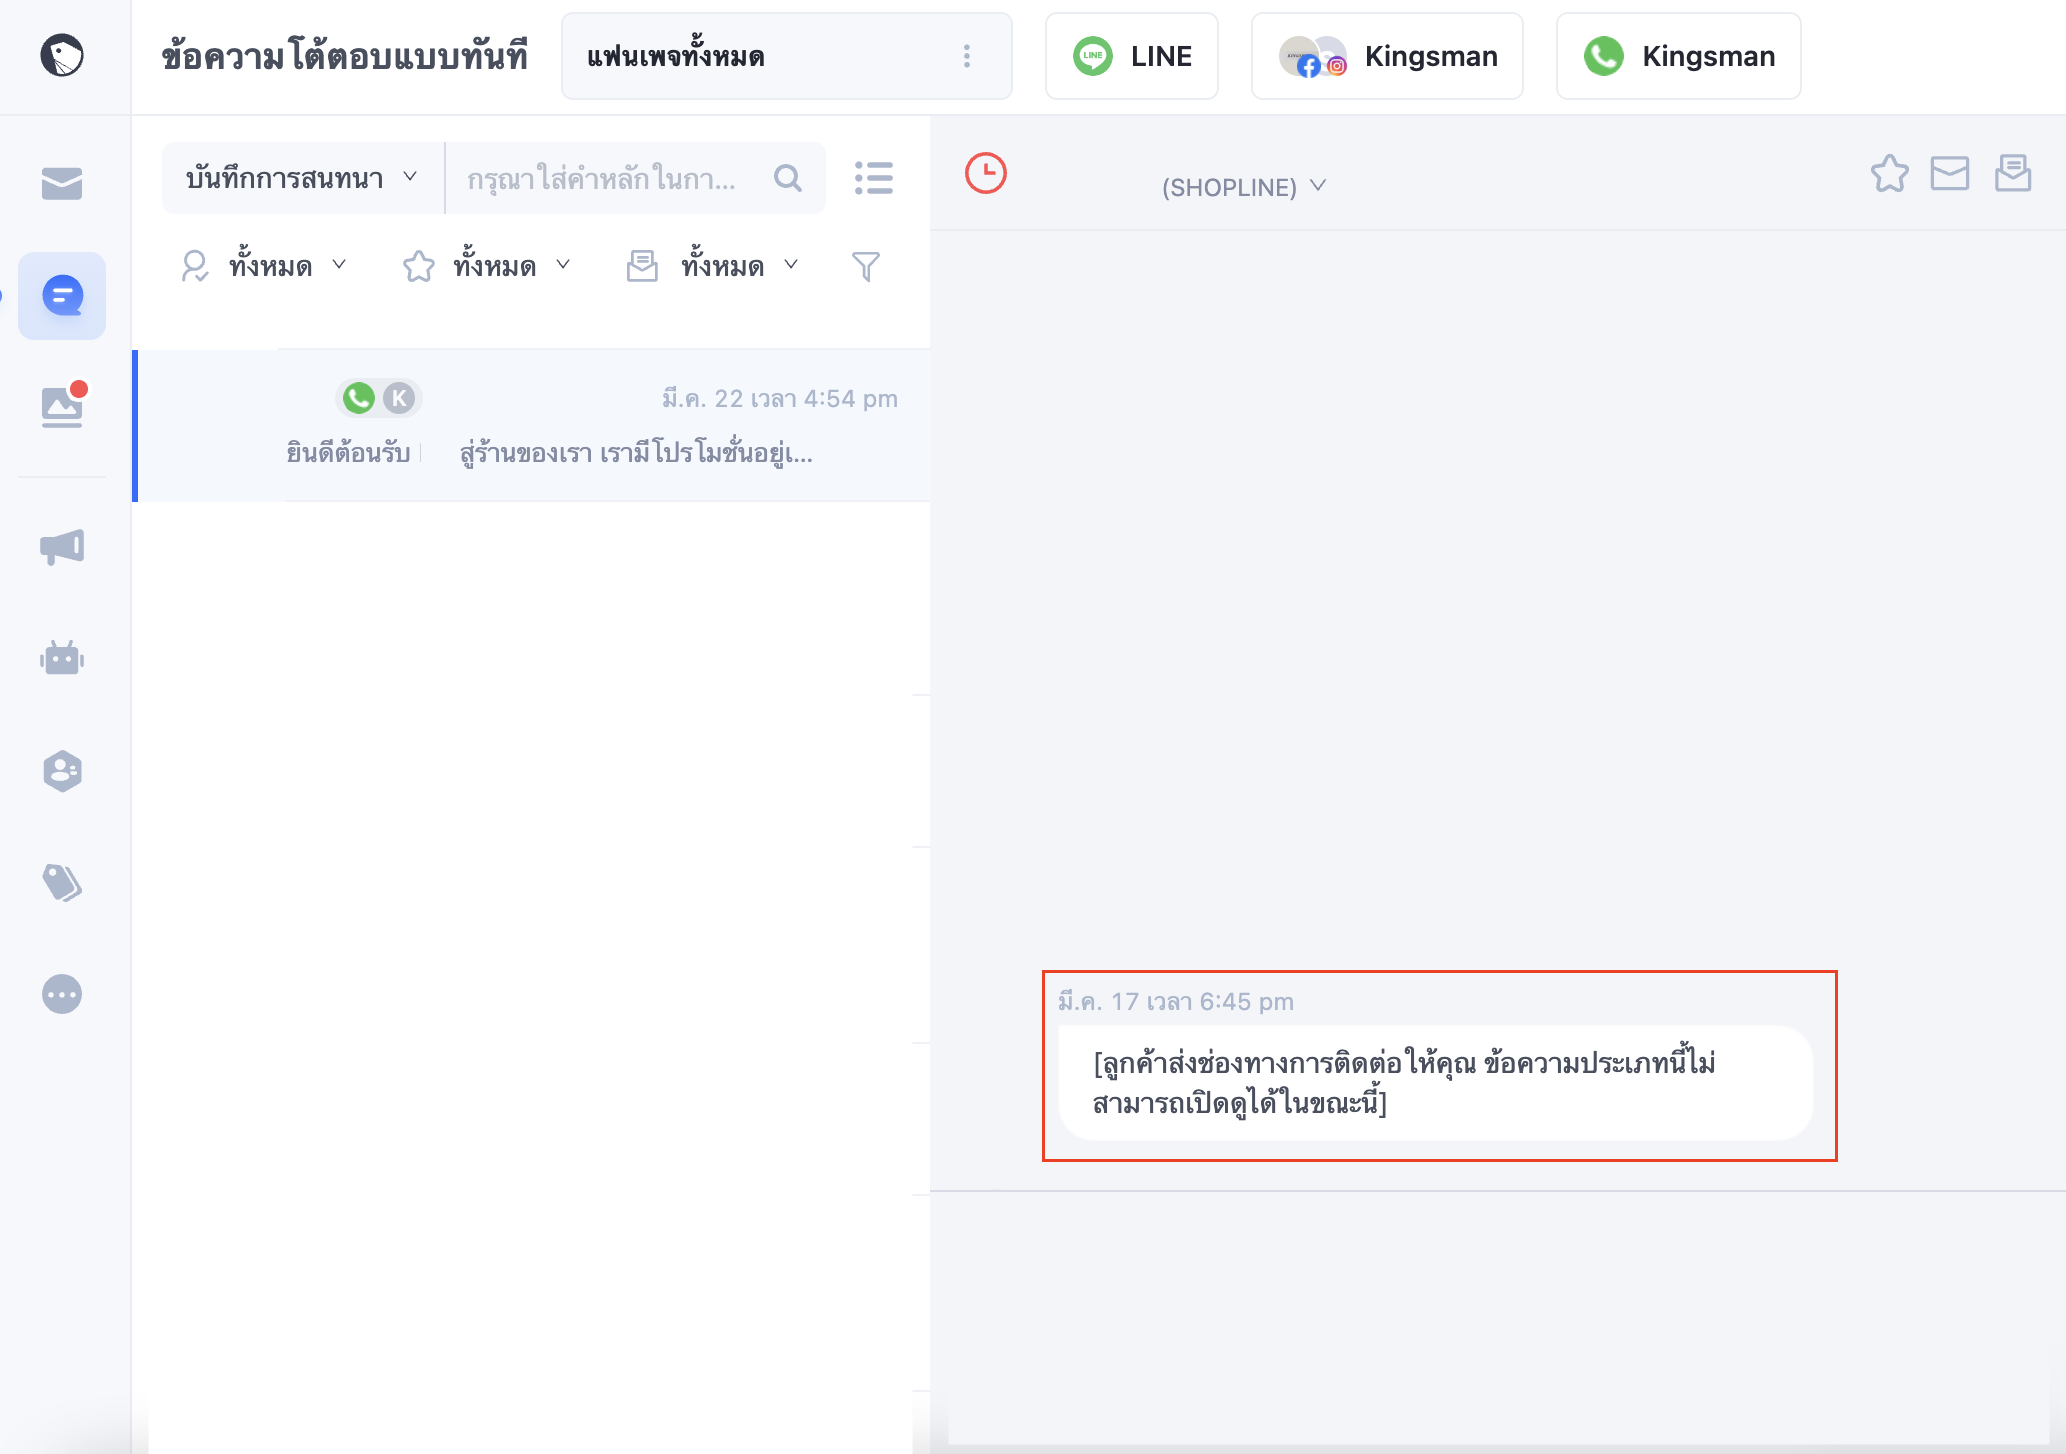Expand the (SHOPLINE) dropdown in chat header
The width and height of the screenshot is (2066, 1454).
1244,187
